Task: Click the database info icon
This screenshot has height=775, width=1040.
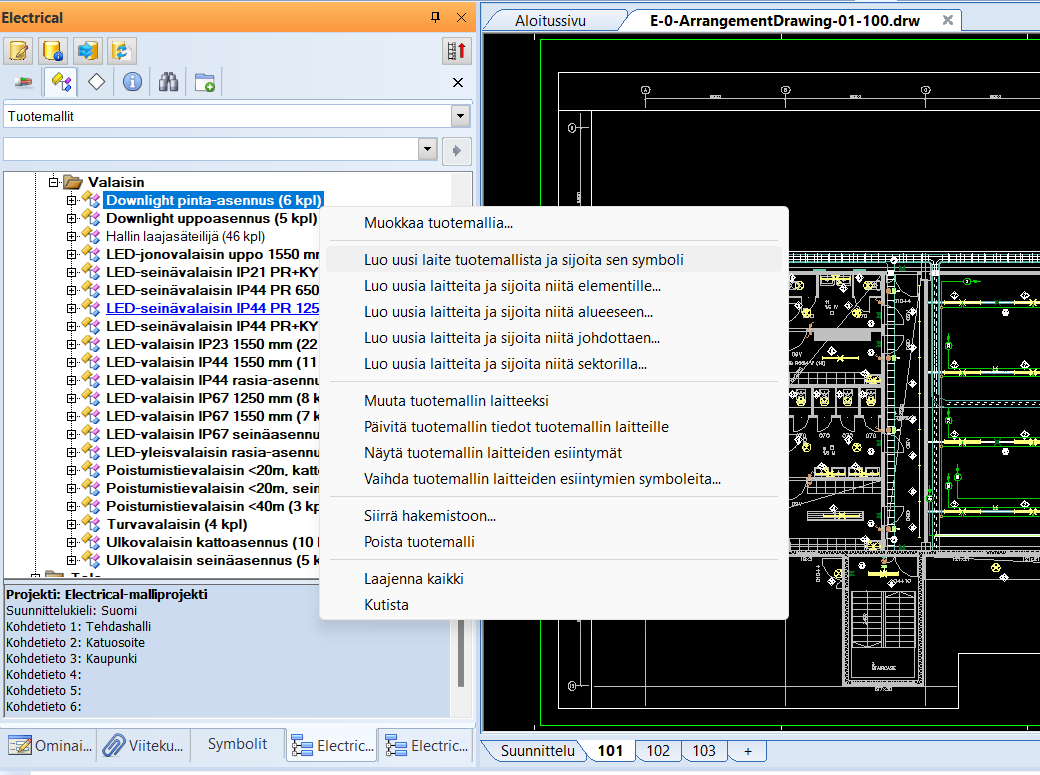Action: coord(53,51)
